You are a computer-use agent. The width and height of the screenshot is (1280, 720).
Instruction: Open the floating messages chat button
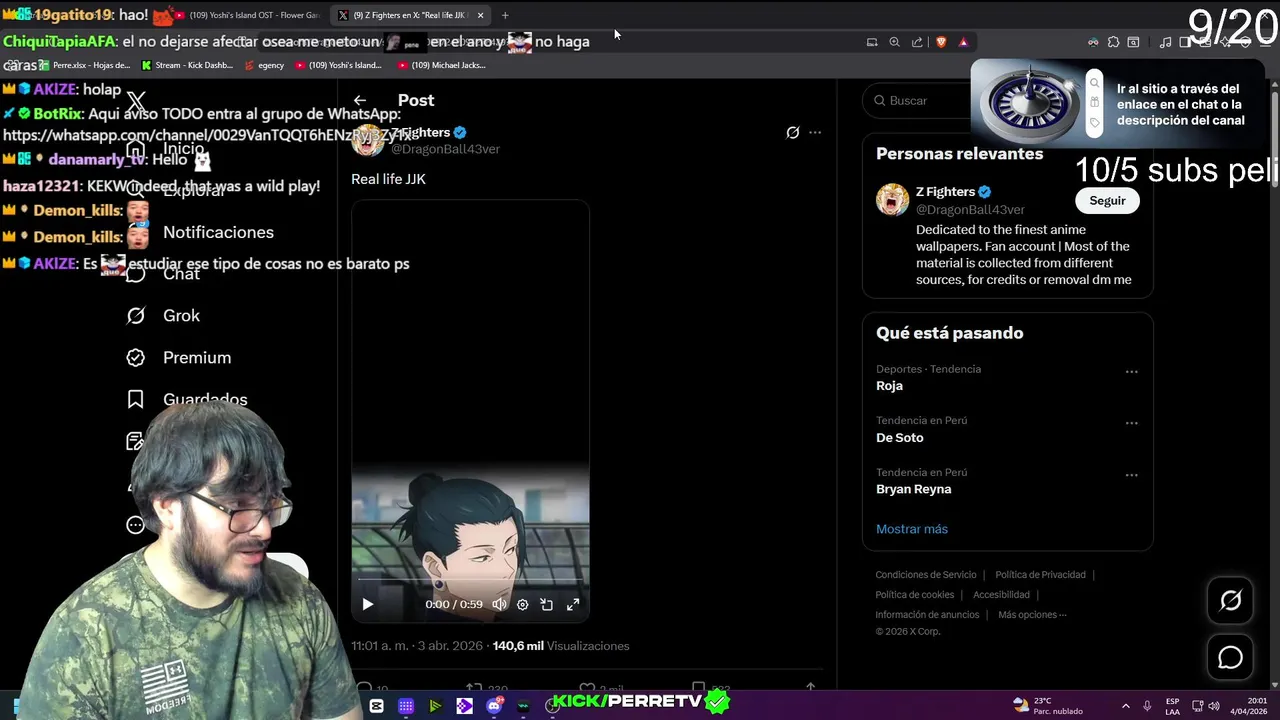pyautogui.click(x=1230, y=658)
